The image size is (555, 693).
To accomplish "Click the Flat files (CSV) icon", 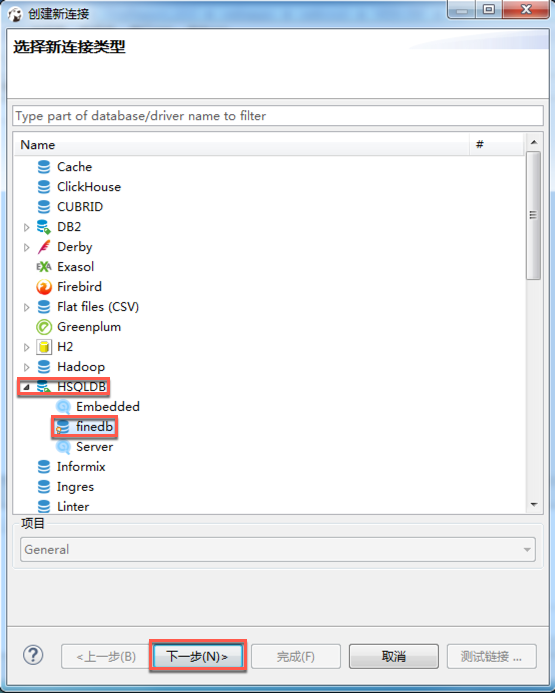I will coord(44,307).
